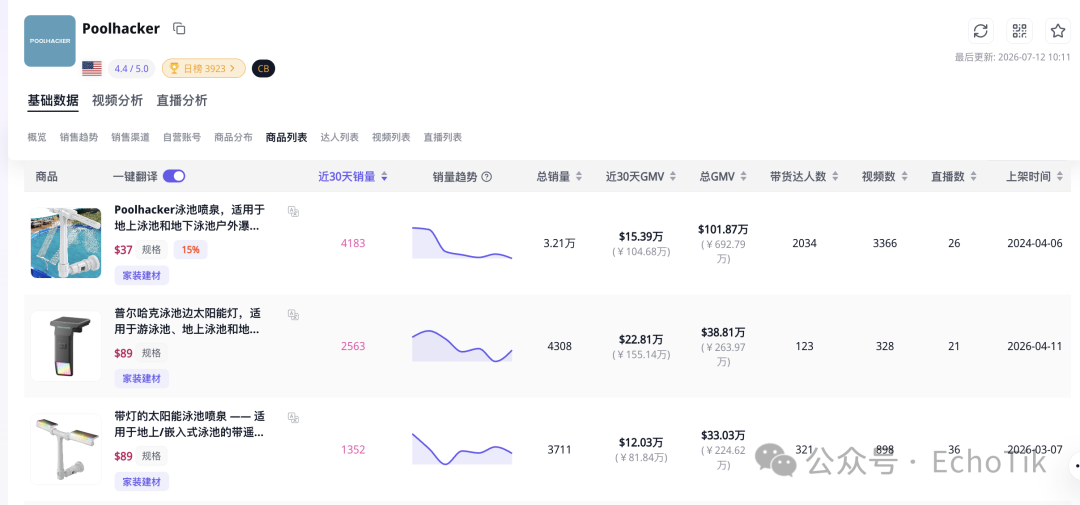Viewport: 1080px width, 505px height.
Task: Open the 日榜 3923 ranking badge
Action: tap(203, 68)
